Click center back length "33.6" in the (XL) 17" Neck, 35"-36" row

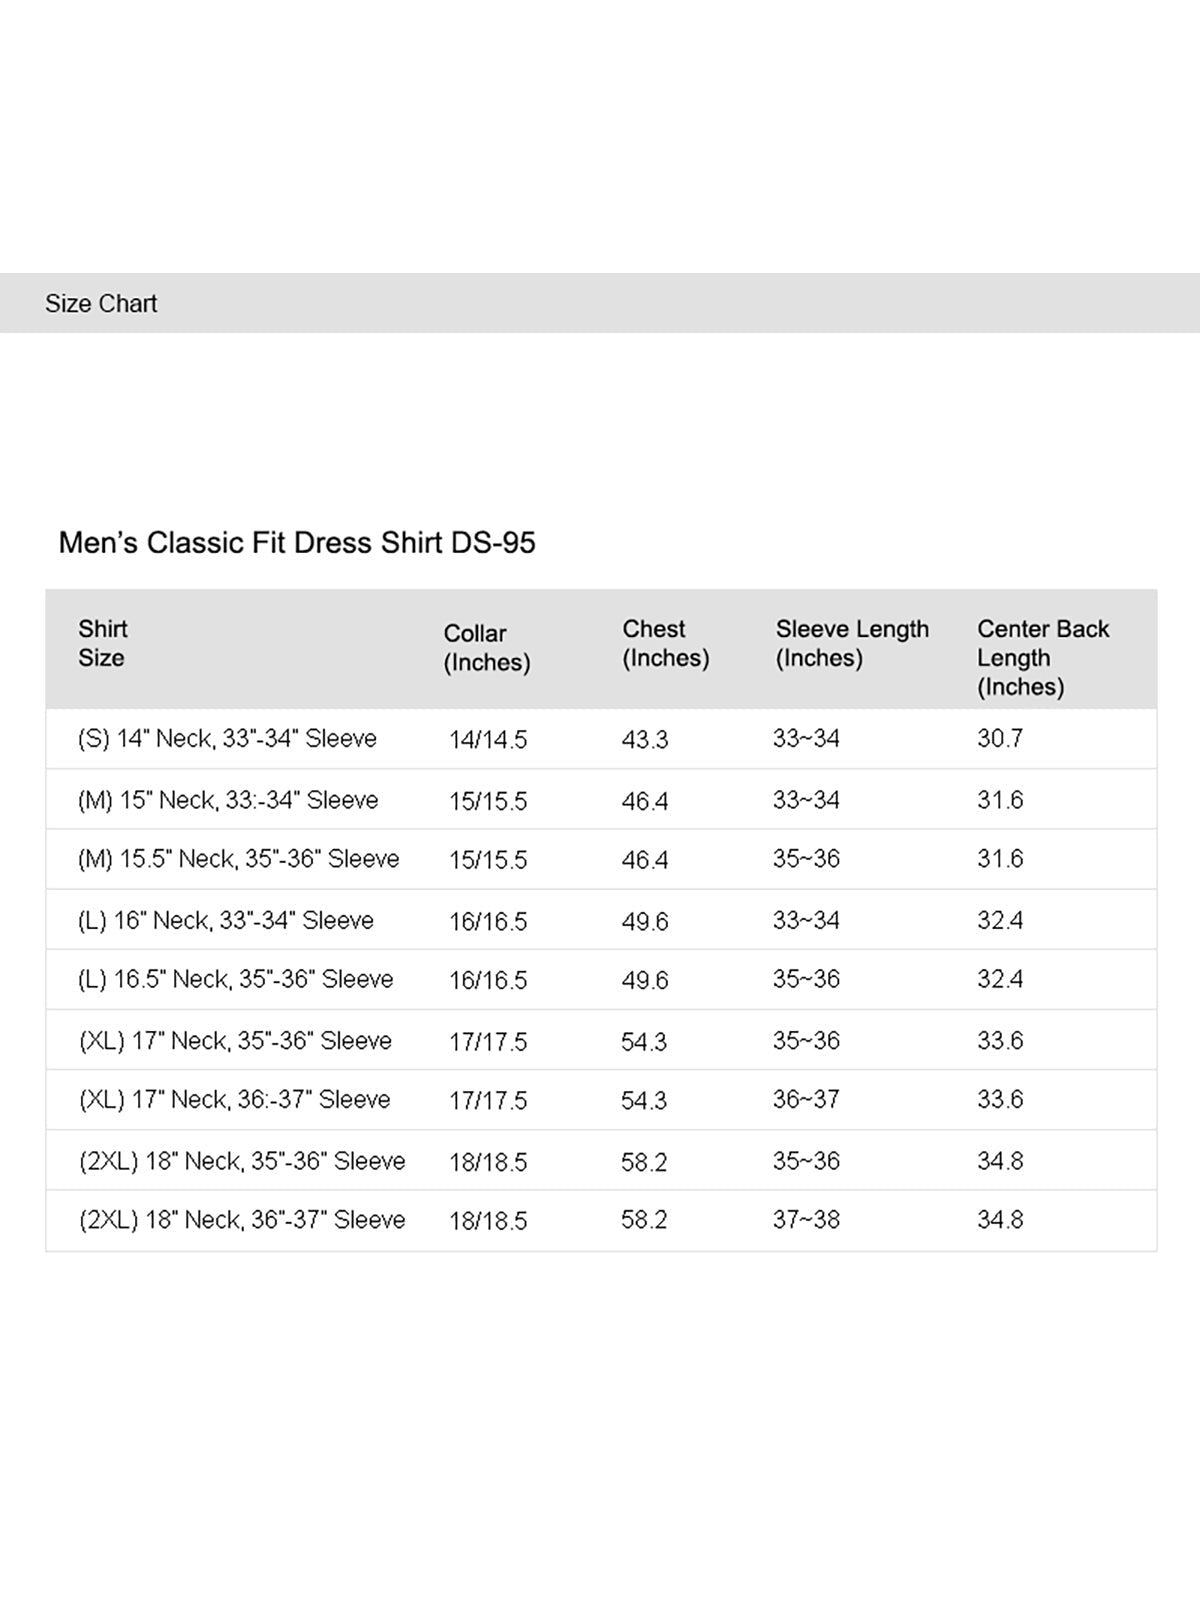click(x=1000, y=1040)
